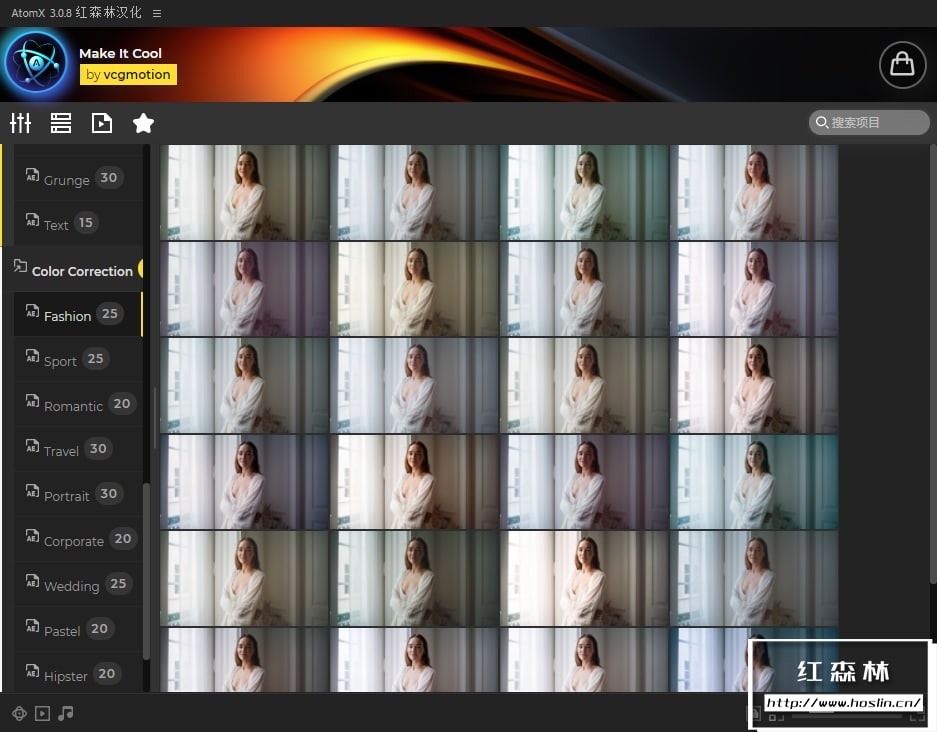Select fifth-row second-column preset thumbnail

(x=414, y=578)
